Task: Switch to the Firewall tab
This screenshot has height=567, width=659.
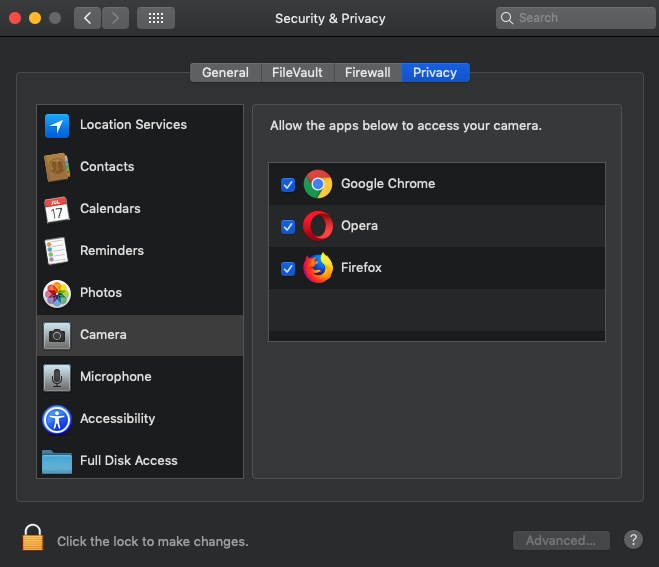Action: (x=368, y=73)
